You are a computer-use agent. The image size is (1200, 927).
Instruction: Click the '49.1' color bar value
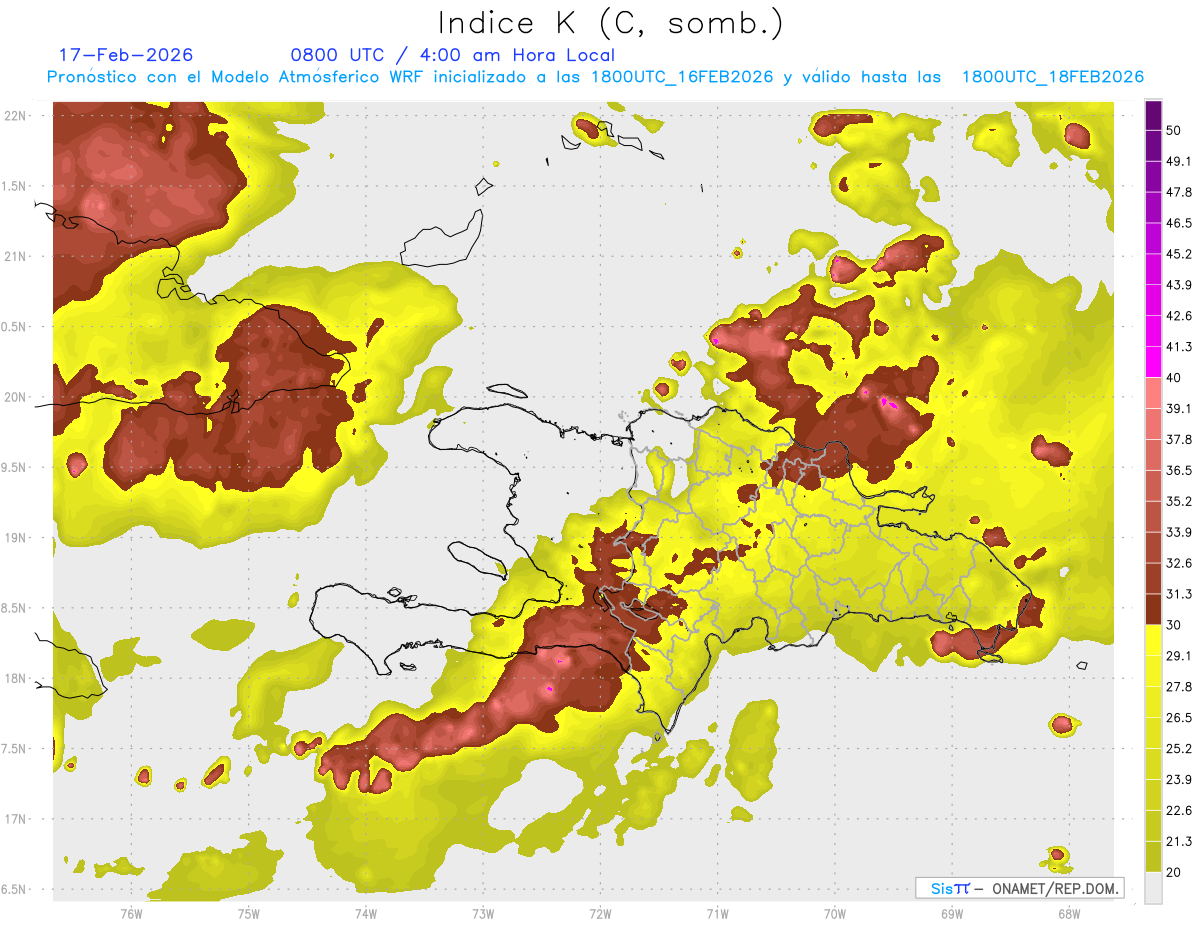(1179, 161)
